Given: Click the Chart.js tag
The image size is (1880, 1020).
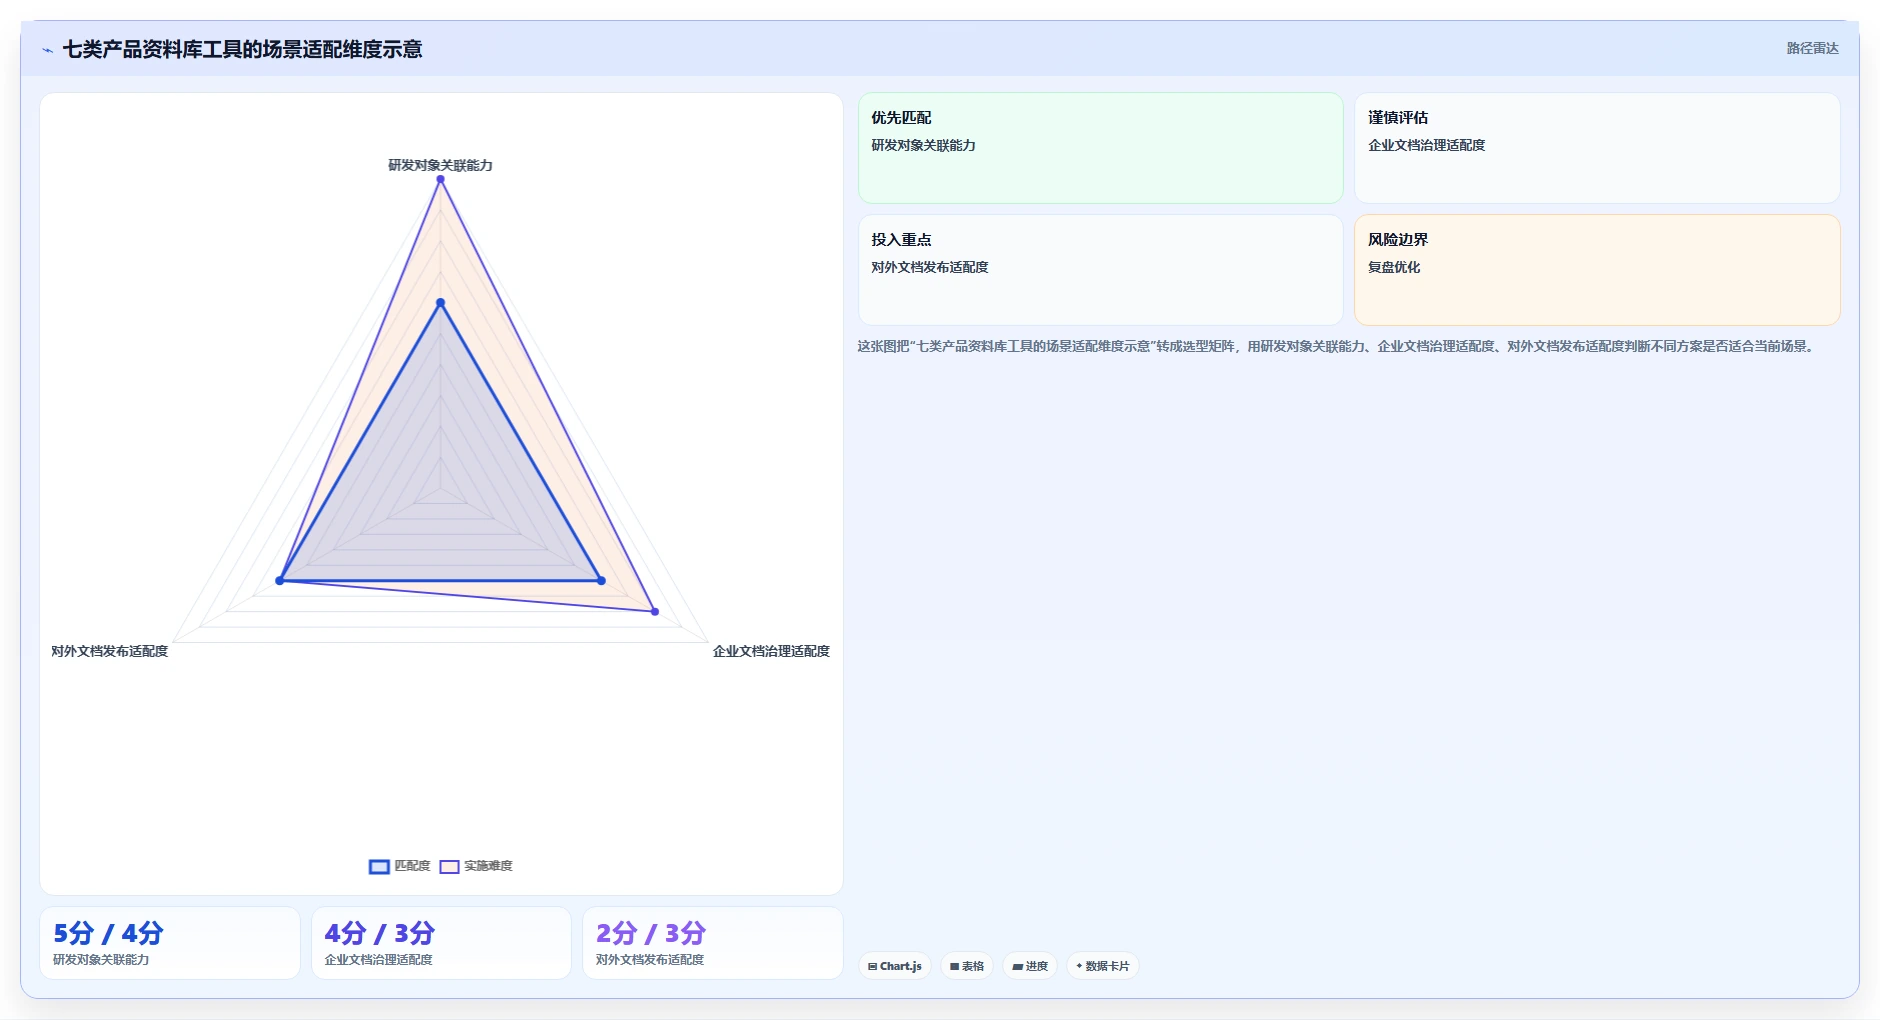Looking at the screenshot, I should coord(895,966).
